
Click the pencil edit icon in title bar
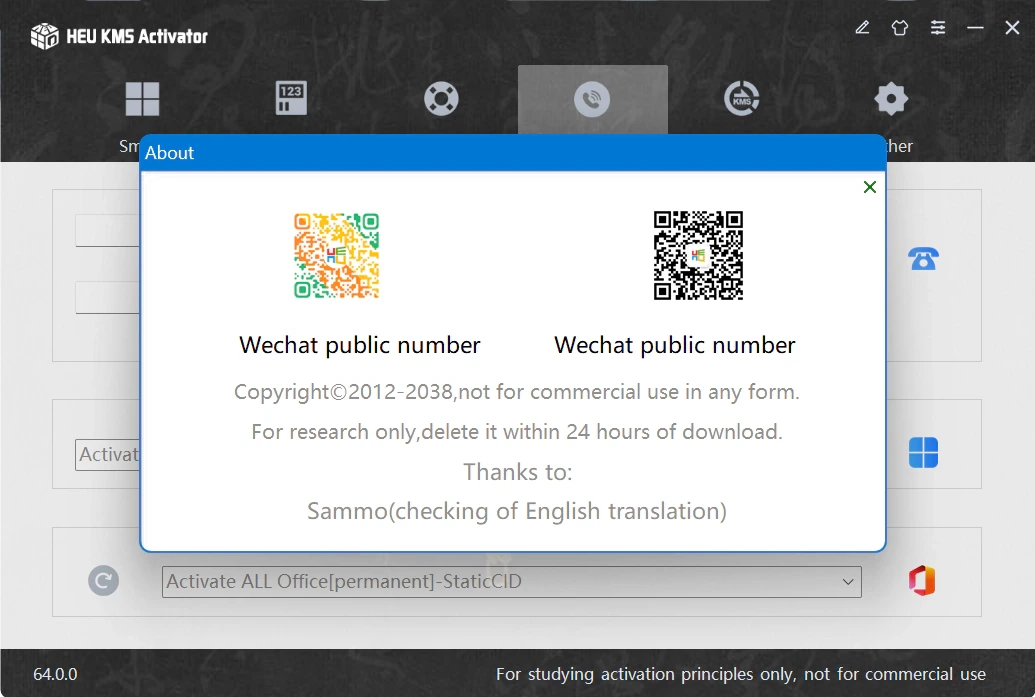tap(862, 28)
